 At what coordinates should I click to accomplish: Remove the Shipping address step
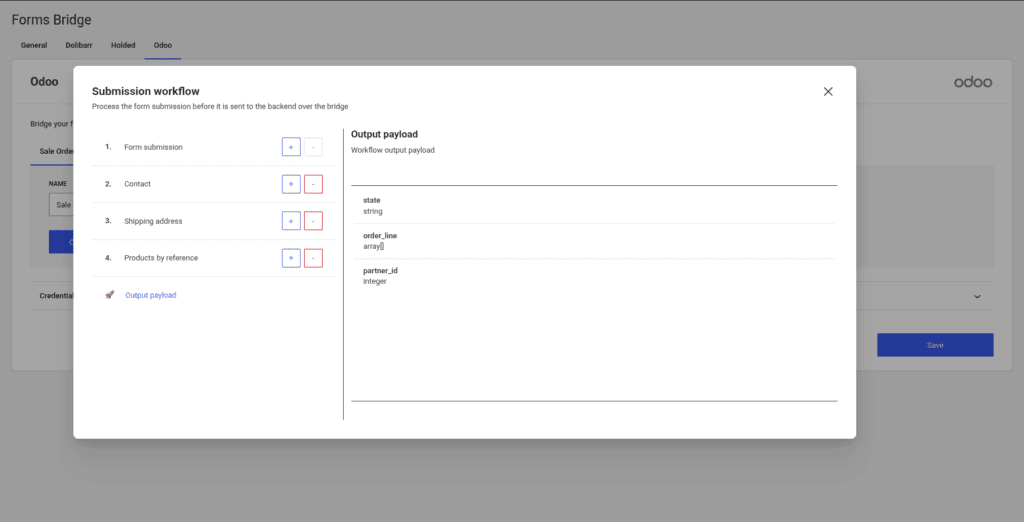click(313, 221)
